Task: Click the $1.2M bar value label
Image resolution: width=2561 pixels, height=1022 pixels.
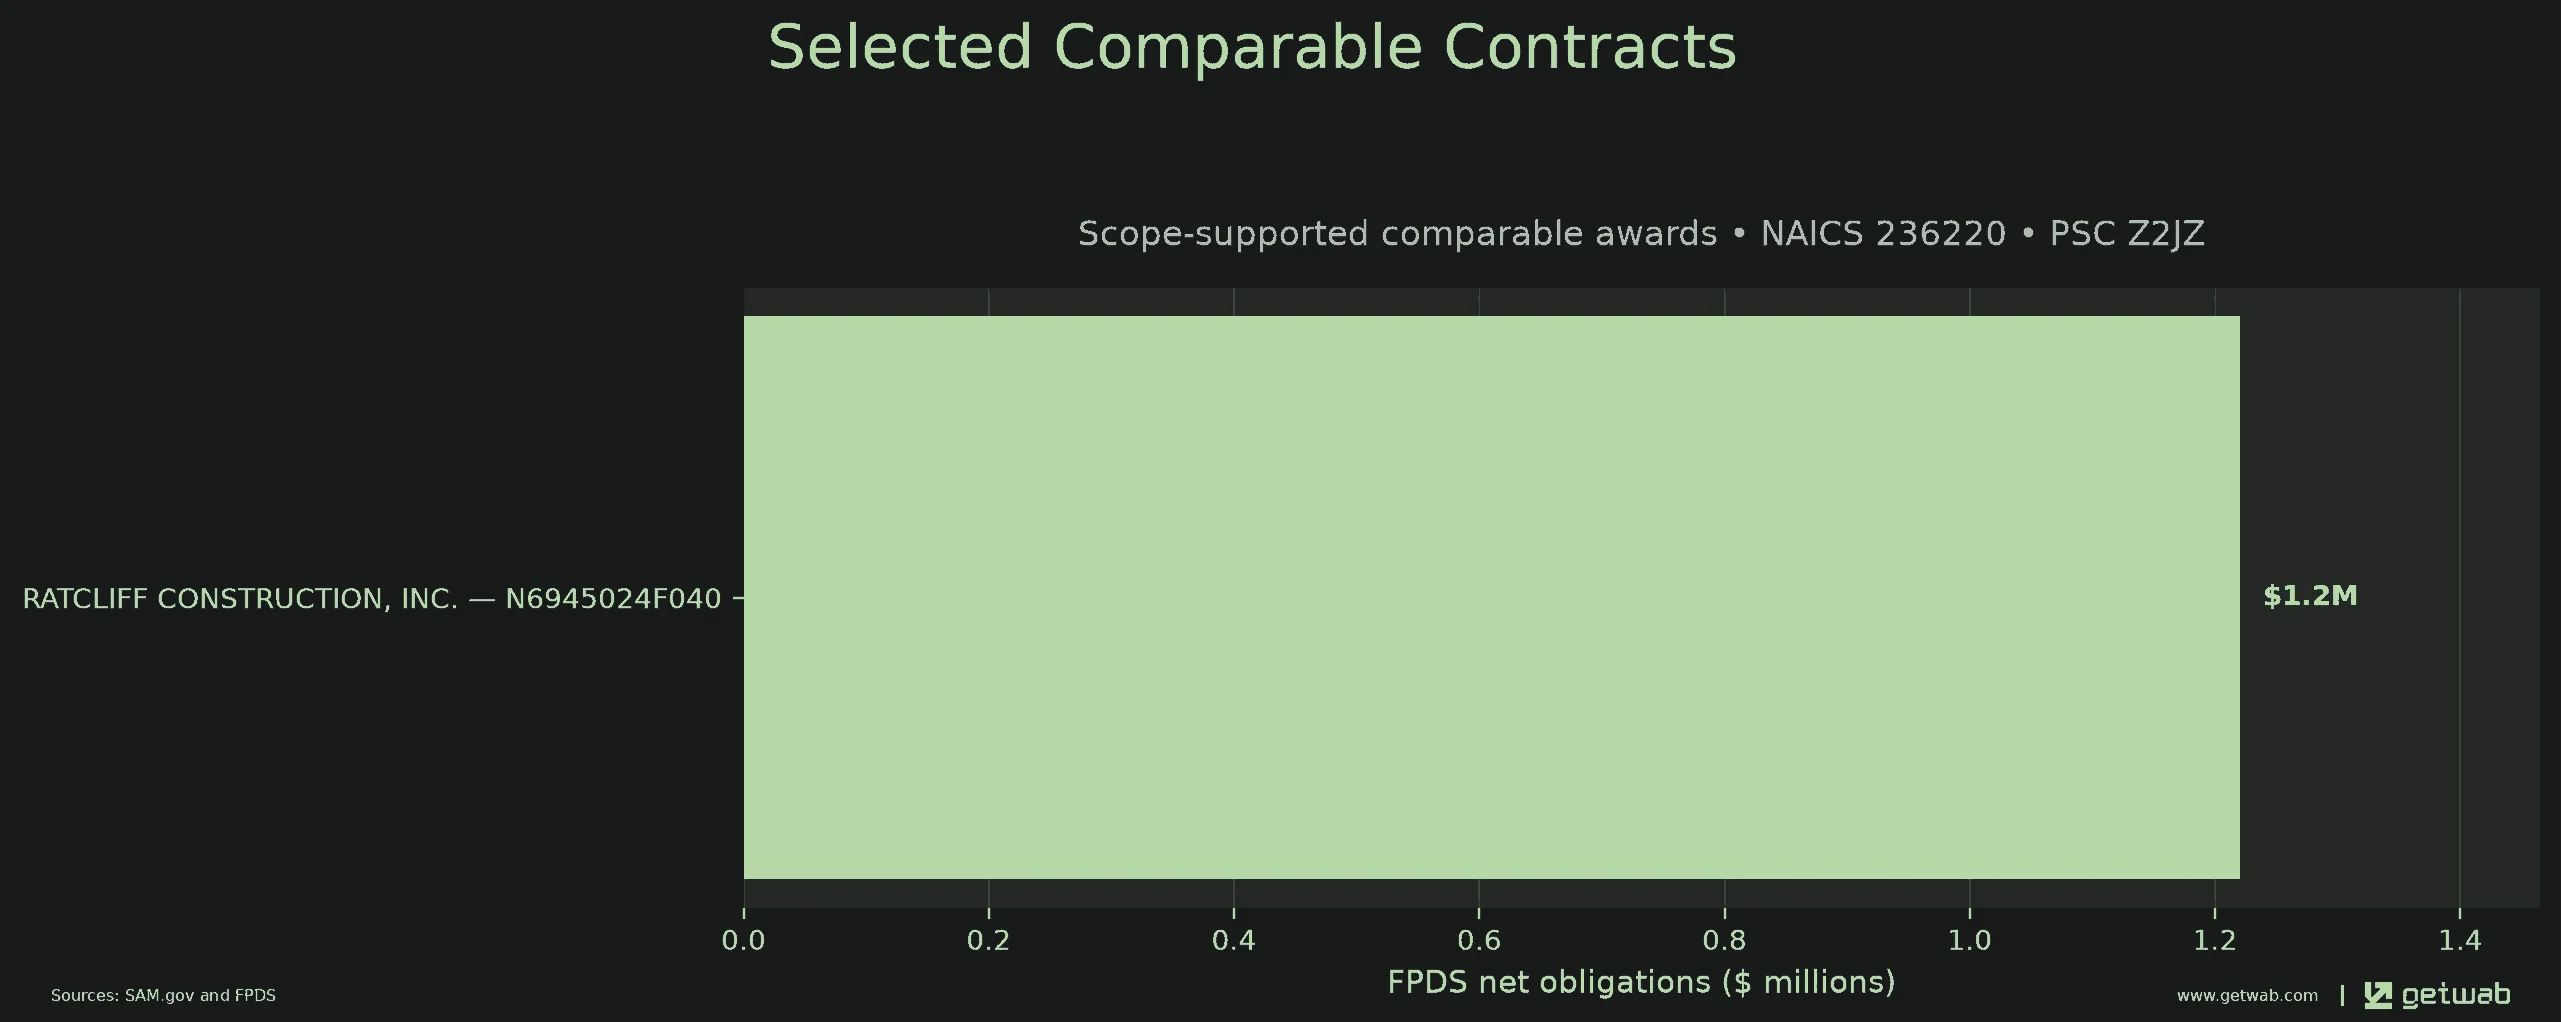Action: pyautogui.click(x=2309, y=596)
